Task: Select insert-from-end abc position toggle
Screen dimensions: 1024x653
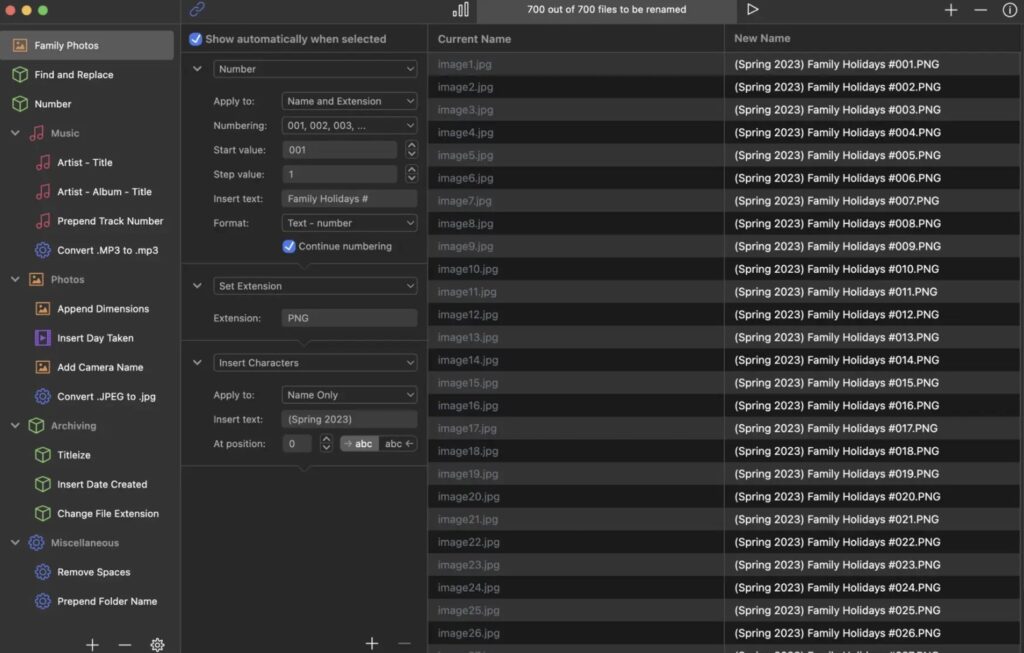Action: click(x=399, y=444)
